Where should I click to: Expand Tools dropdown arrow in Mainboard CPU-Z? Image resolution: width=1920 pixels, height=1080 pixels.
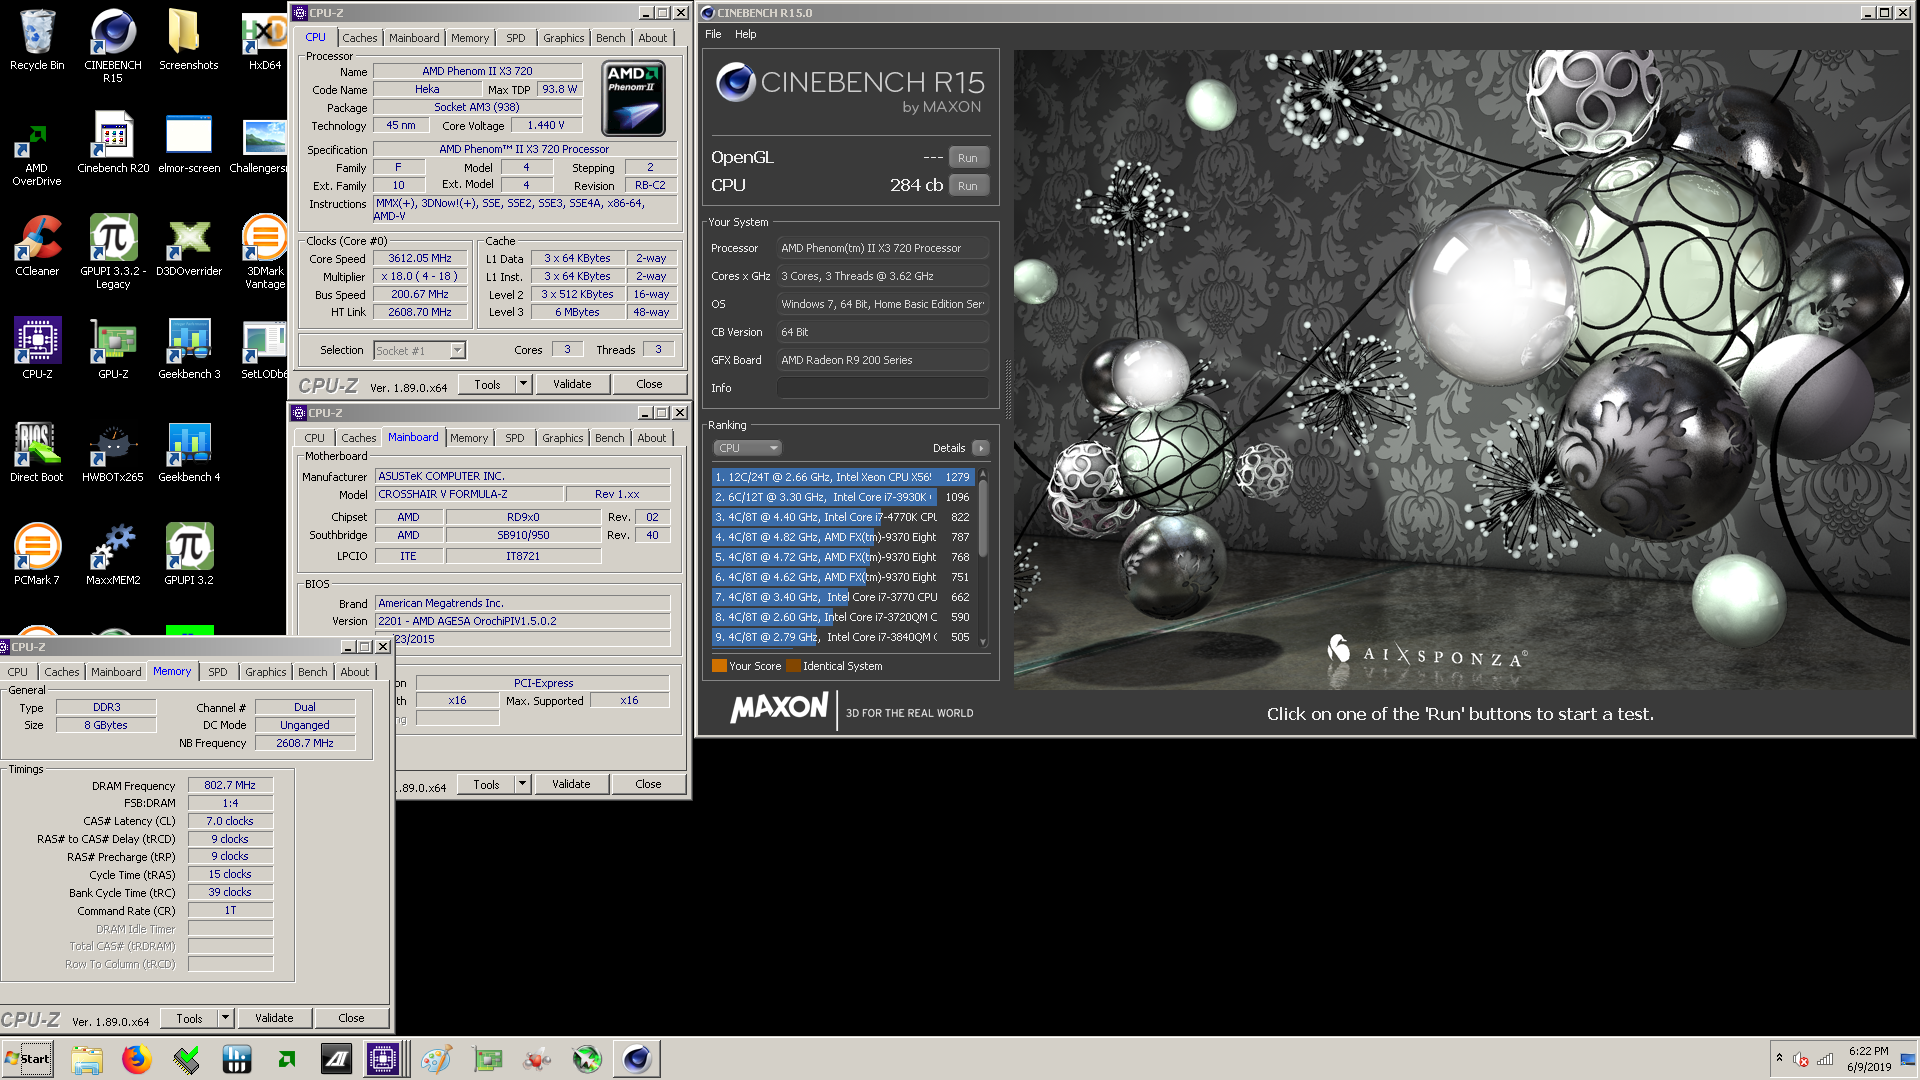(522, 784)
